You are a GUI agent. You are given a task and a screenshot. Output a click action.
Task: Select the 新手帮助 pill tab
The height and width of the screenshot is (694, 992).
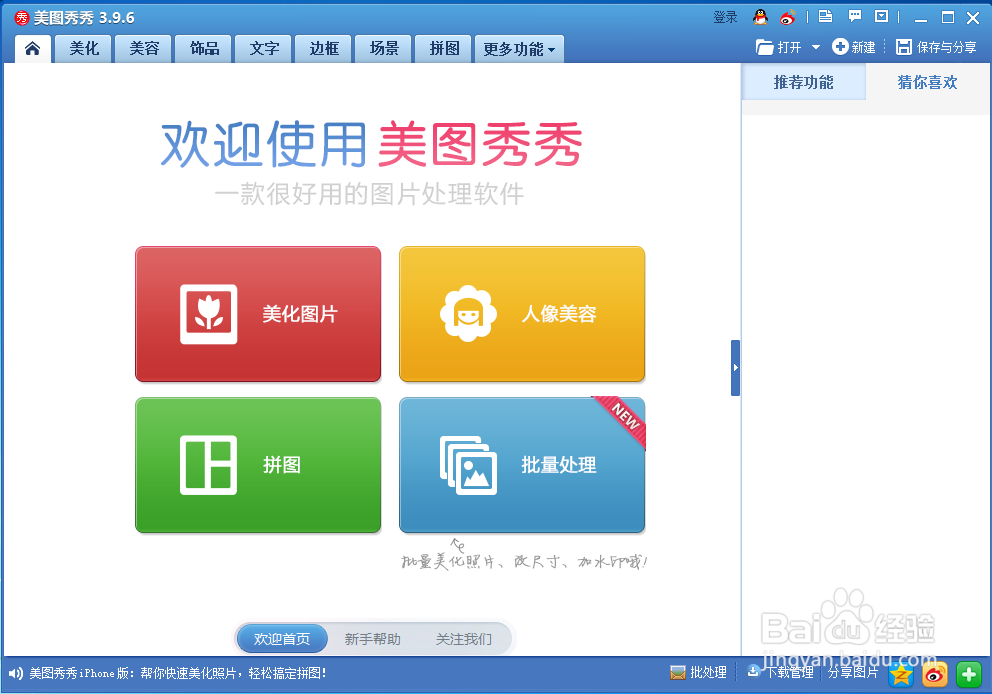(x=373, y=639)
